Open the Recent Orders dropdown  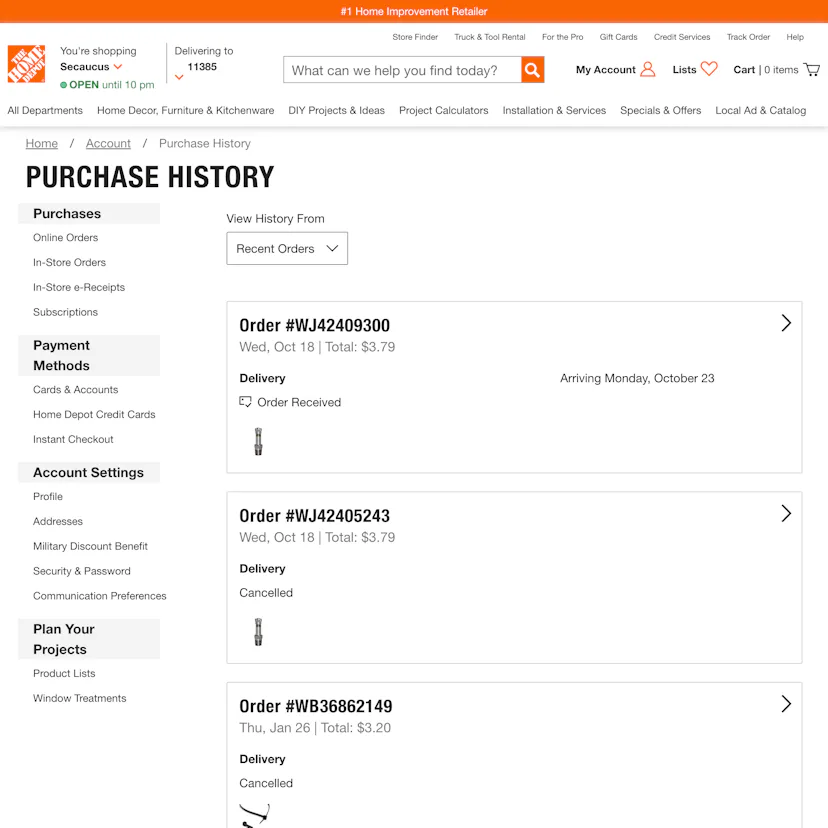pos(287,248)
